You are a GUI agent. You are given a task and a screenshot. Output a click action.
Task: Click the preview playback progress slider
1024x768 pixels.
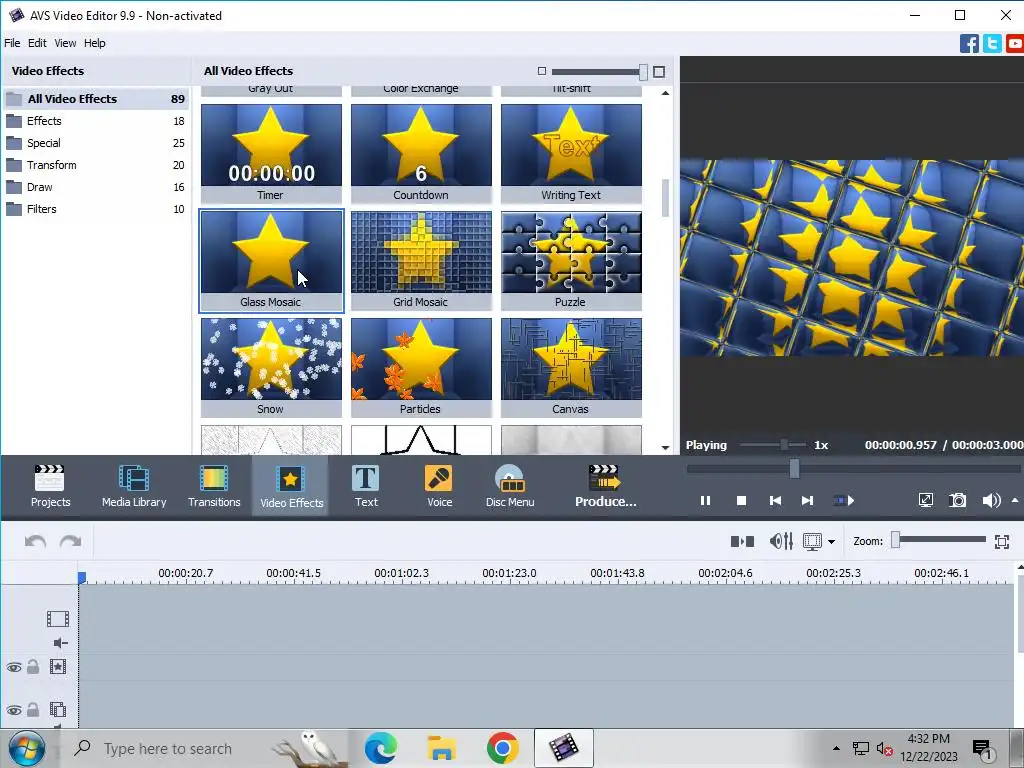[x=794, y=468]
